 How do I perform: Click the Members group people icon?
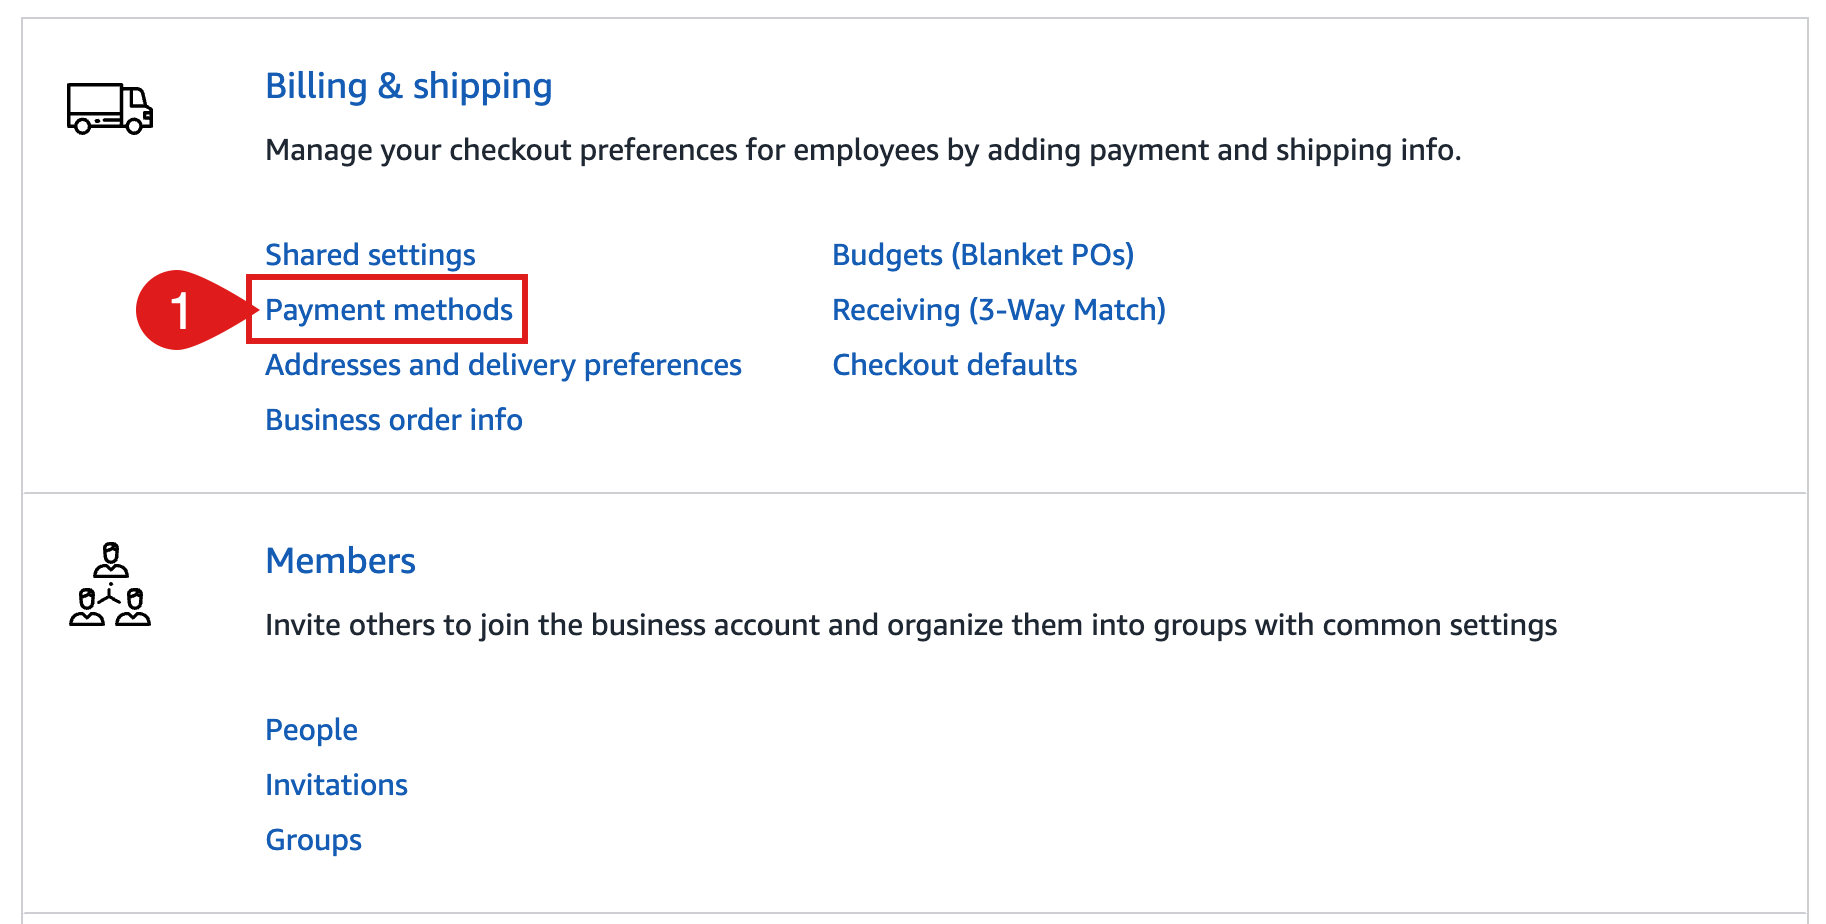point(110,584)
